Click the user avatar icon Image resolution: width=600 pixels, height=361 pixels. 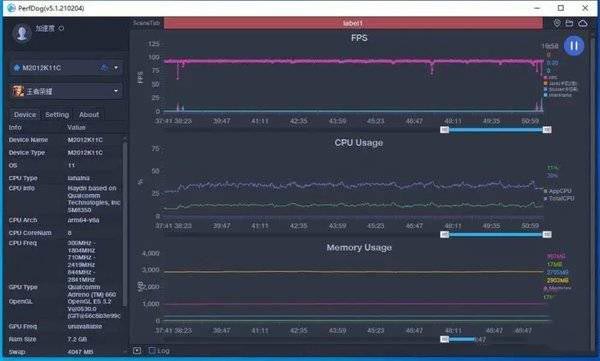[22, 33]
